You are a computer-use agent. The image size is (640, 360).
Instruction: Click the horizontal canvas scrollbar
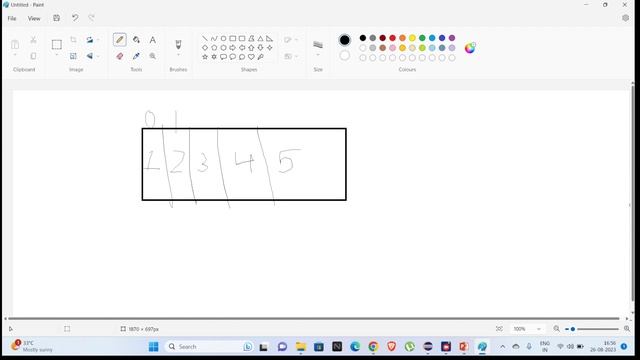coord(313,318)
